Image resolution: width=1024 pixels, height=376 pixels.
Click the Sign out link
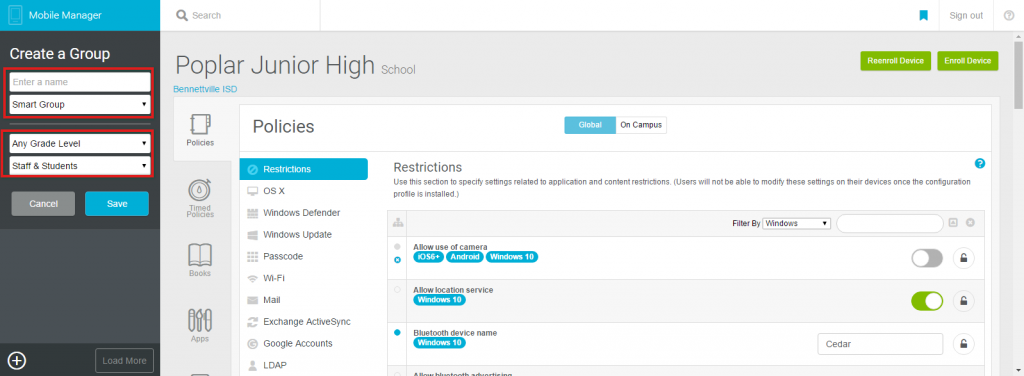pyautogui.click(x=966, y=15)
